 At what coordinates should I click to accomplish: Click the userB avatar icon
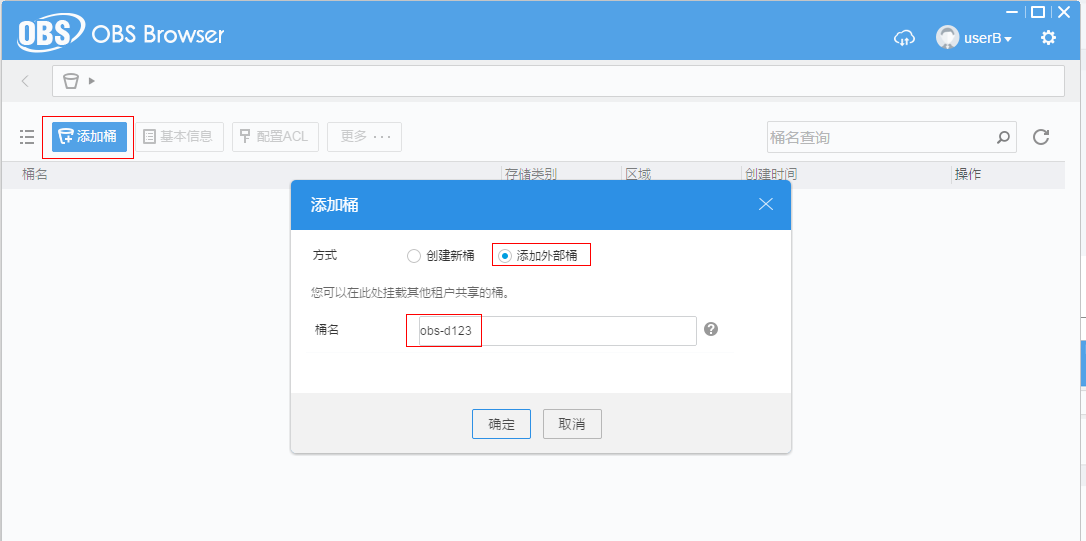tap(947, 37)
